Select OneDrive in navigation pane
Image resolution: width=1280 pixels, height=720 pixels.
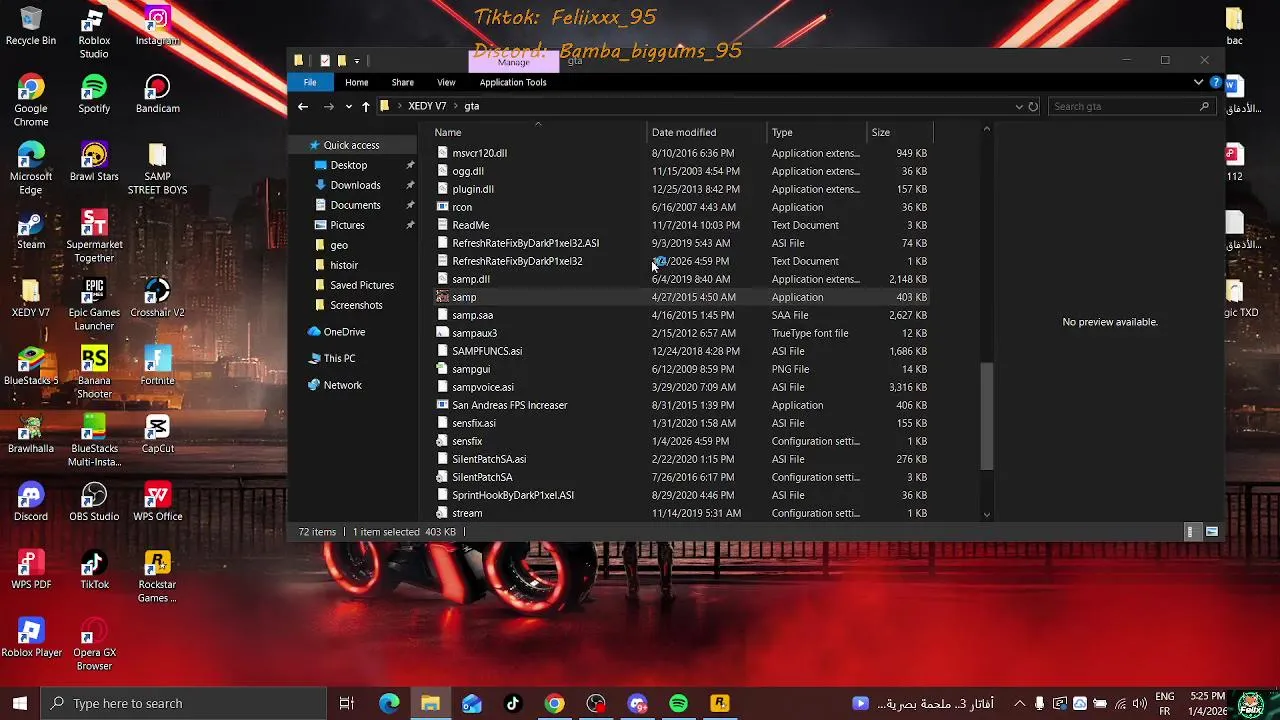coord(344,332)
